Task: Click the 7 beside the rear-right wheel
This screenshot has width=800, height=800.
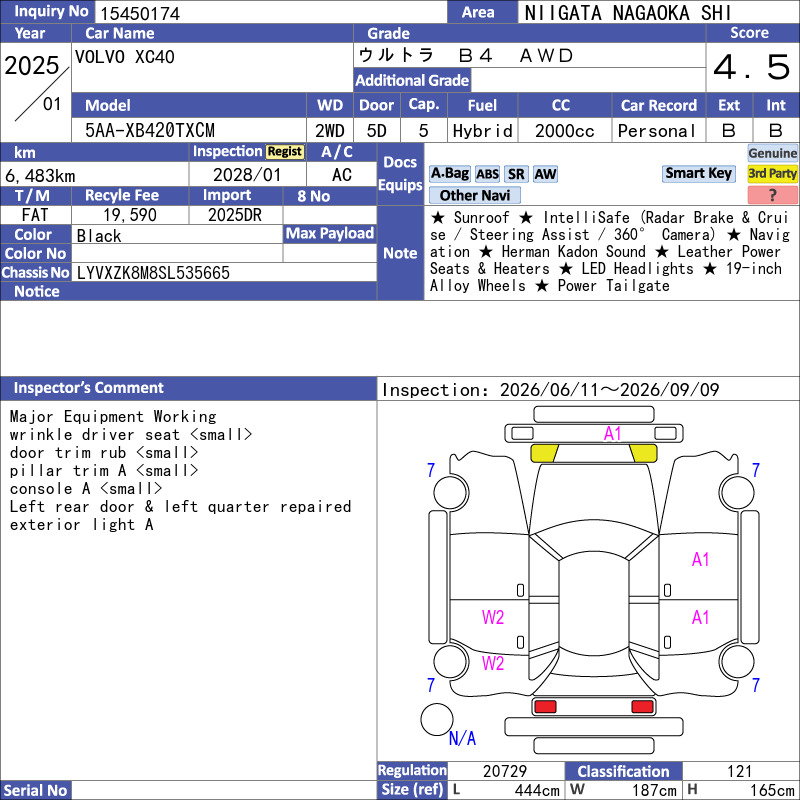Action: pos(756,685)
